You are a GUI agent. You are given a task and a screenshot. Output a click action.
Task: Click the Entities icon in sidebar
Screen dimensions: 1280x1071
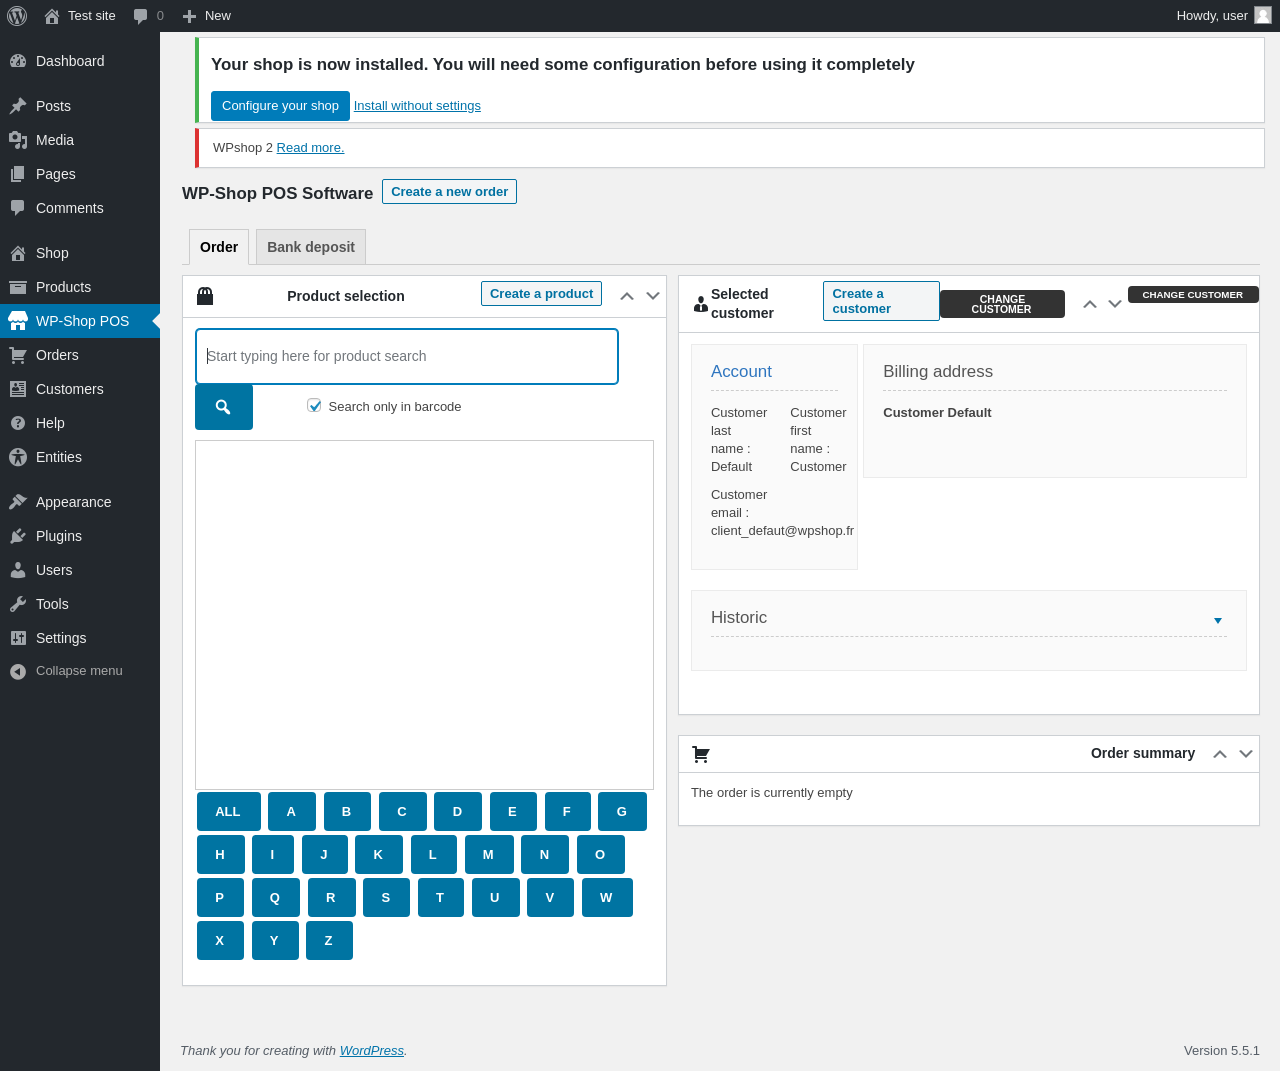pos(18,457)
